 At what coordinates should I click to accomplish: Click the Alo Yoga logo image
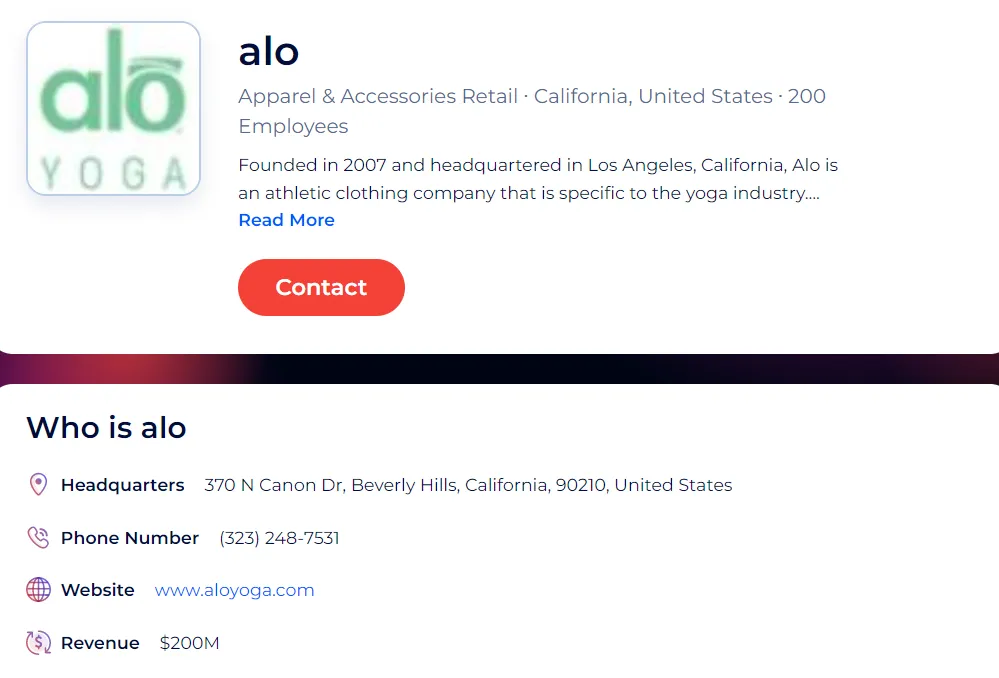[x=113, y=108]
